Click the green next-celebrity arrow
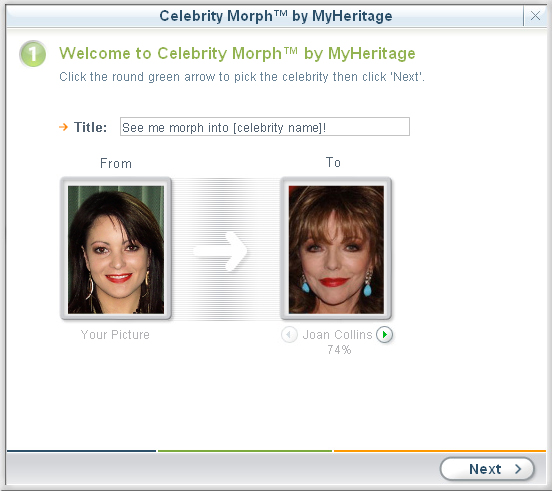Image resolution: width=552 pixels, height=491 pixels. tap(384, 334)
